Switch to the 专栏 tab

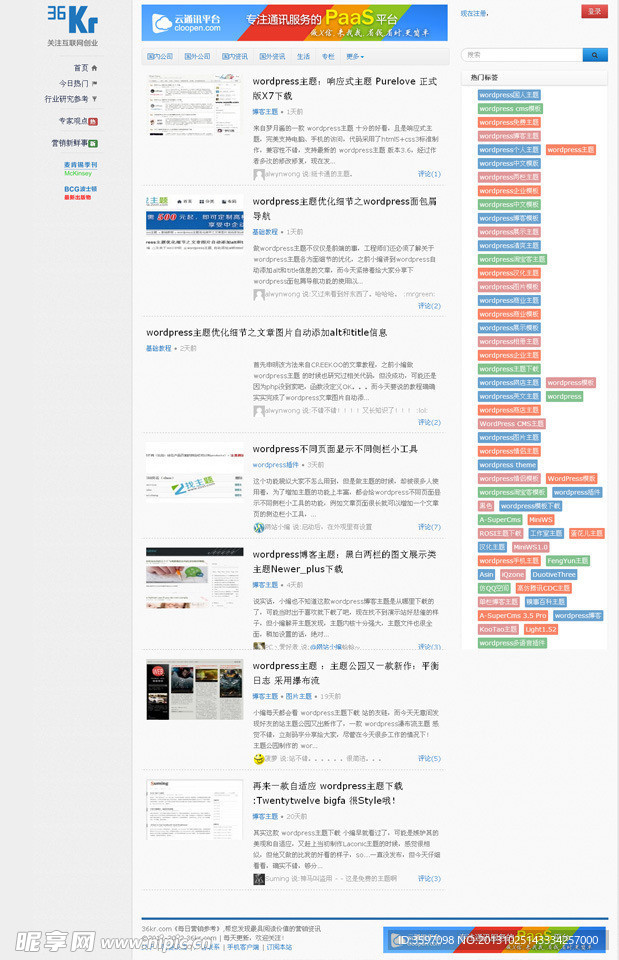(x=328, y=56)
